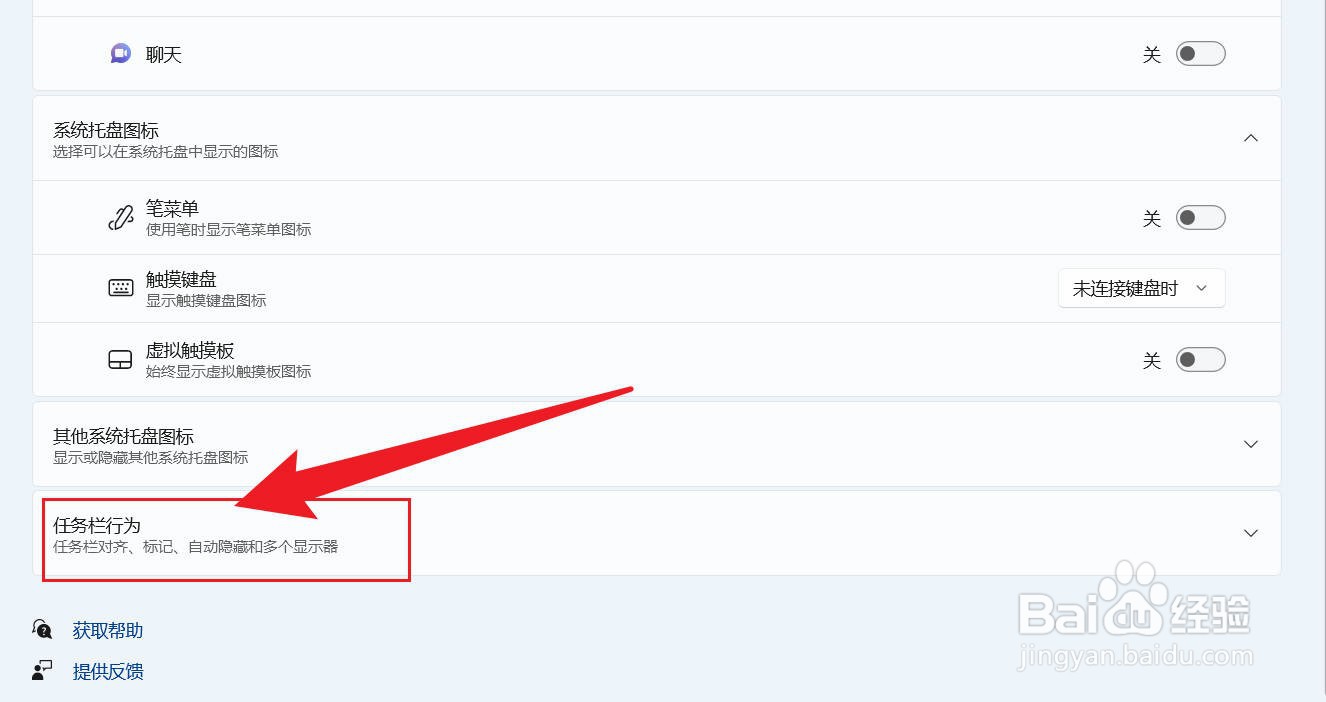Viewport: 1326px width, 702px height.
Task: Click the 系统托盘图标 section header
Action: (657, 138)
